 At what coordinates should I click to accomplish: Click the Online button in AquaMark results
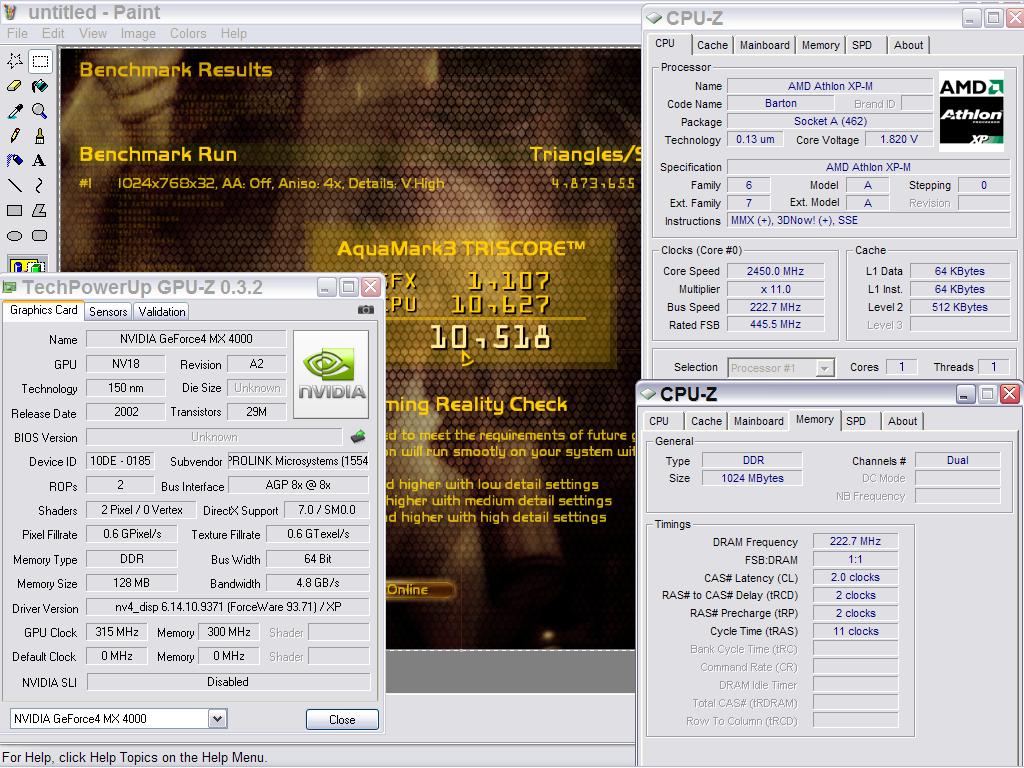pyautogui.click(x=418, y=590)
